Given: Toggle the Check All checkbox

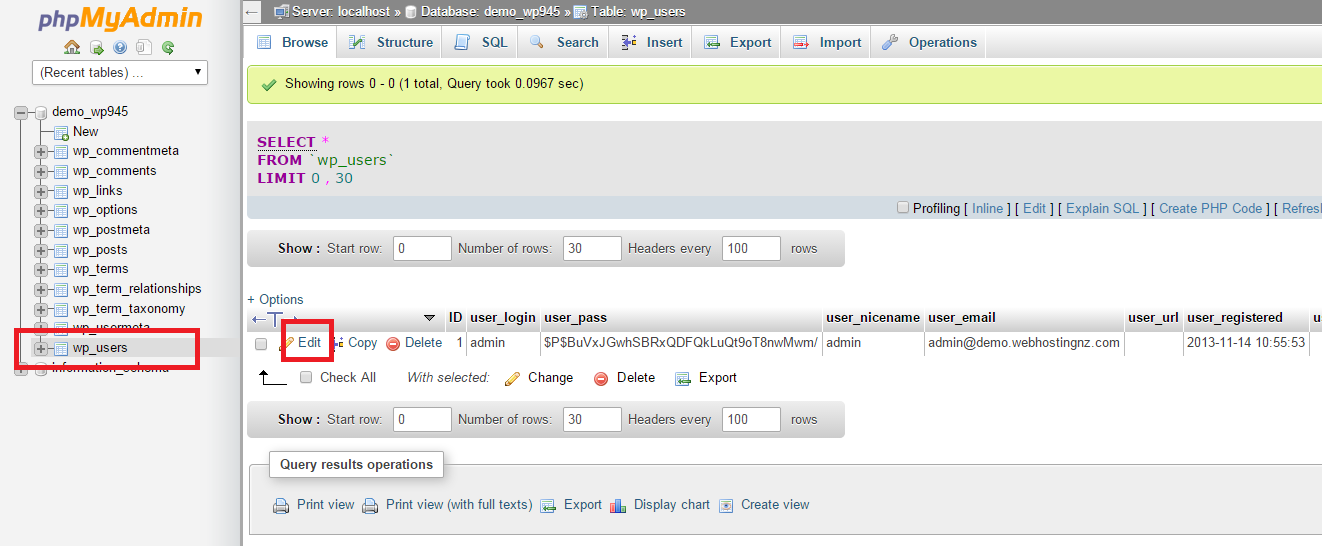Looking at the screenshot, I should click(307, 378).
